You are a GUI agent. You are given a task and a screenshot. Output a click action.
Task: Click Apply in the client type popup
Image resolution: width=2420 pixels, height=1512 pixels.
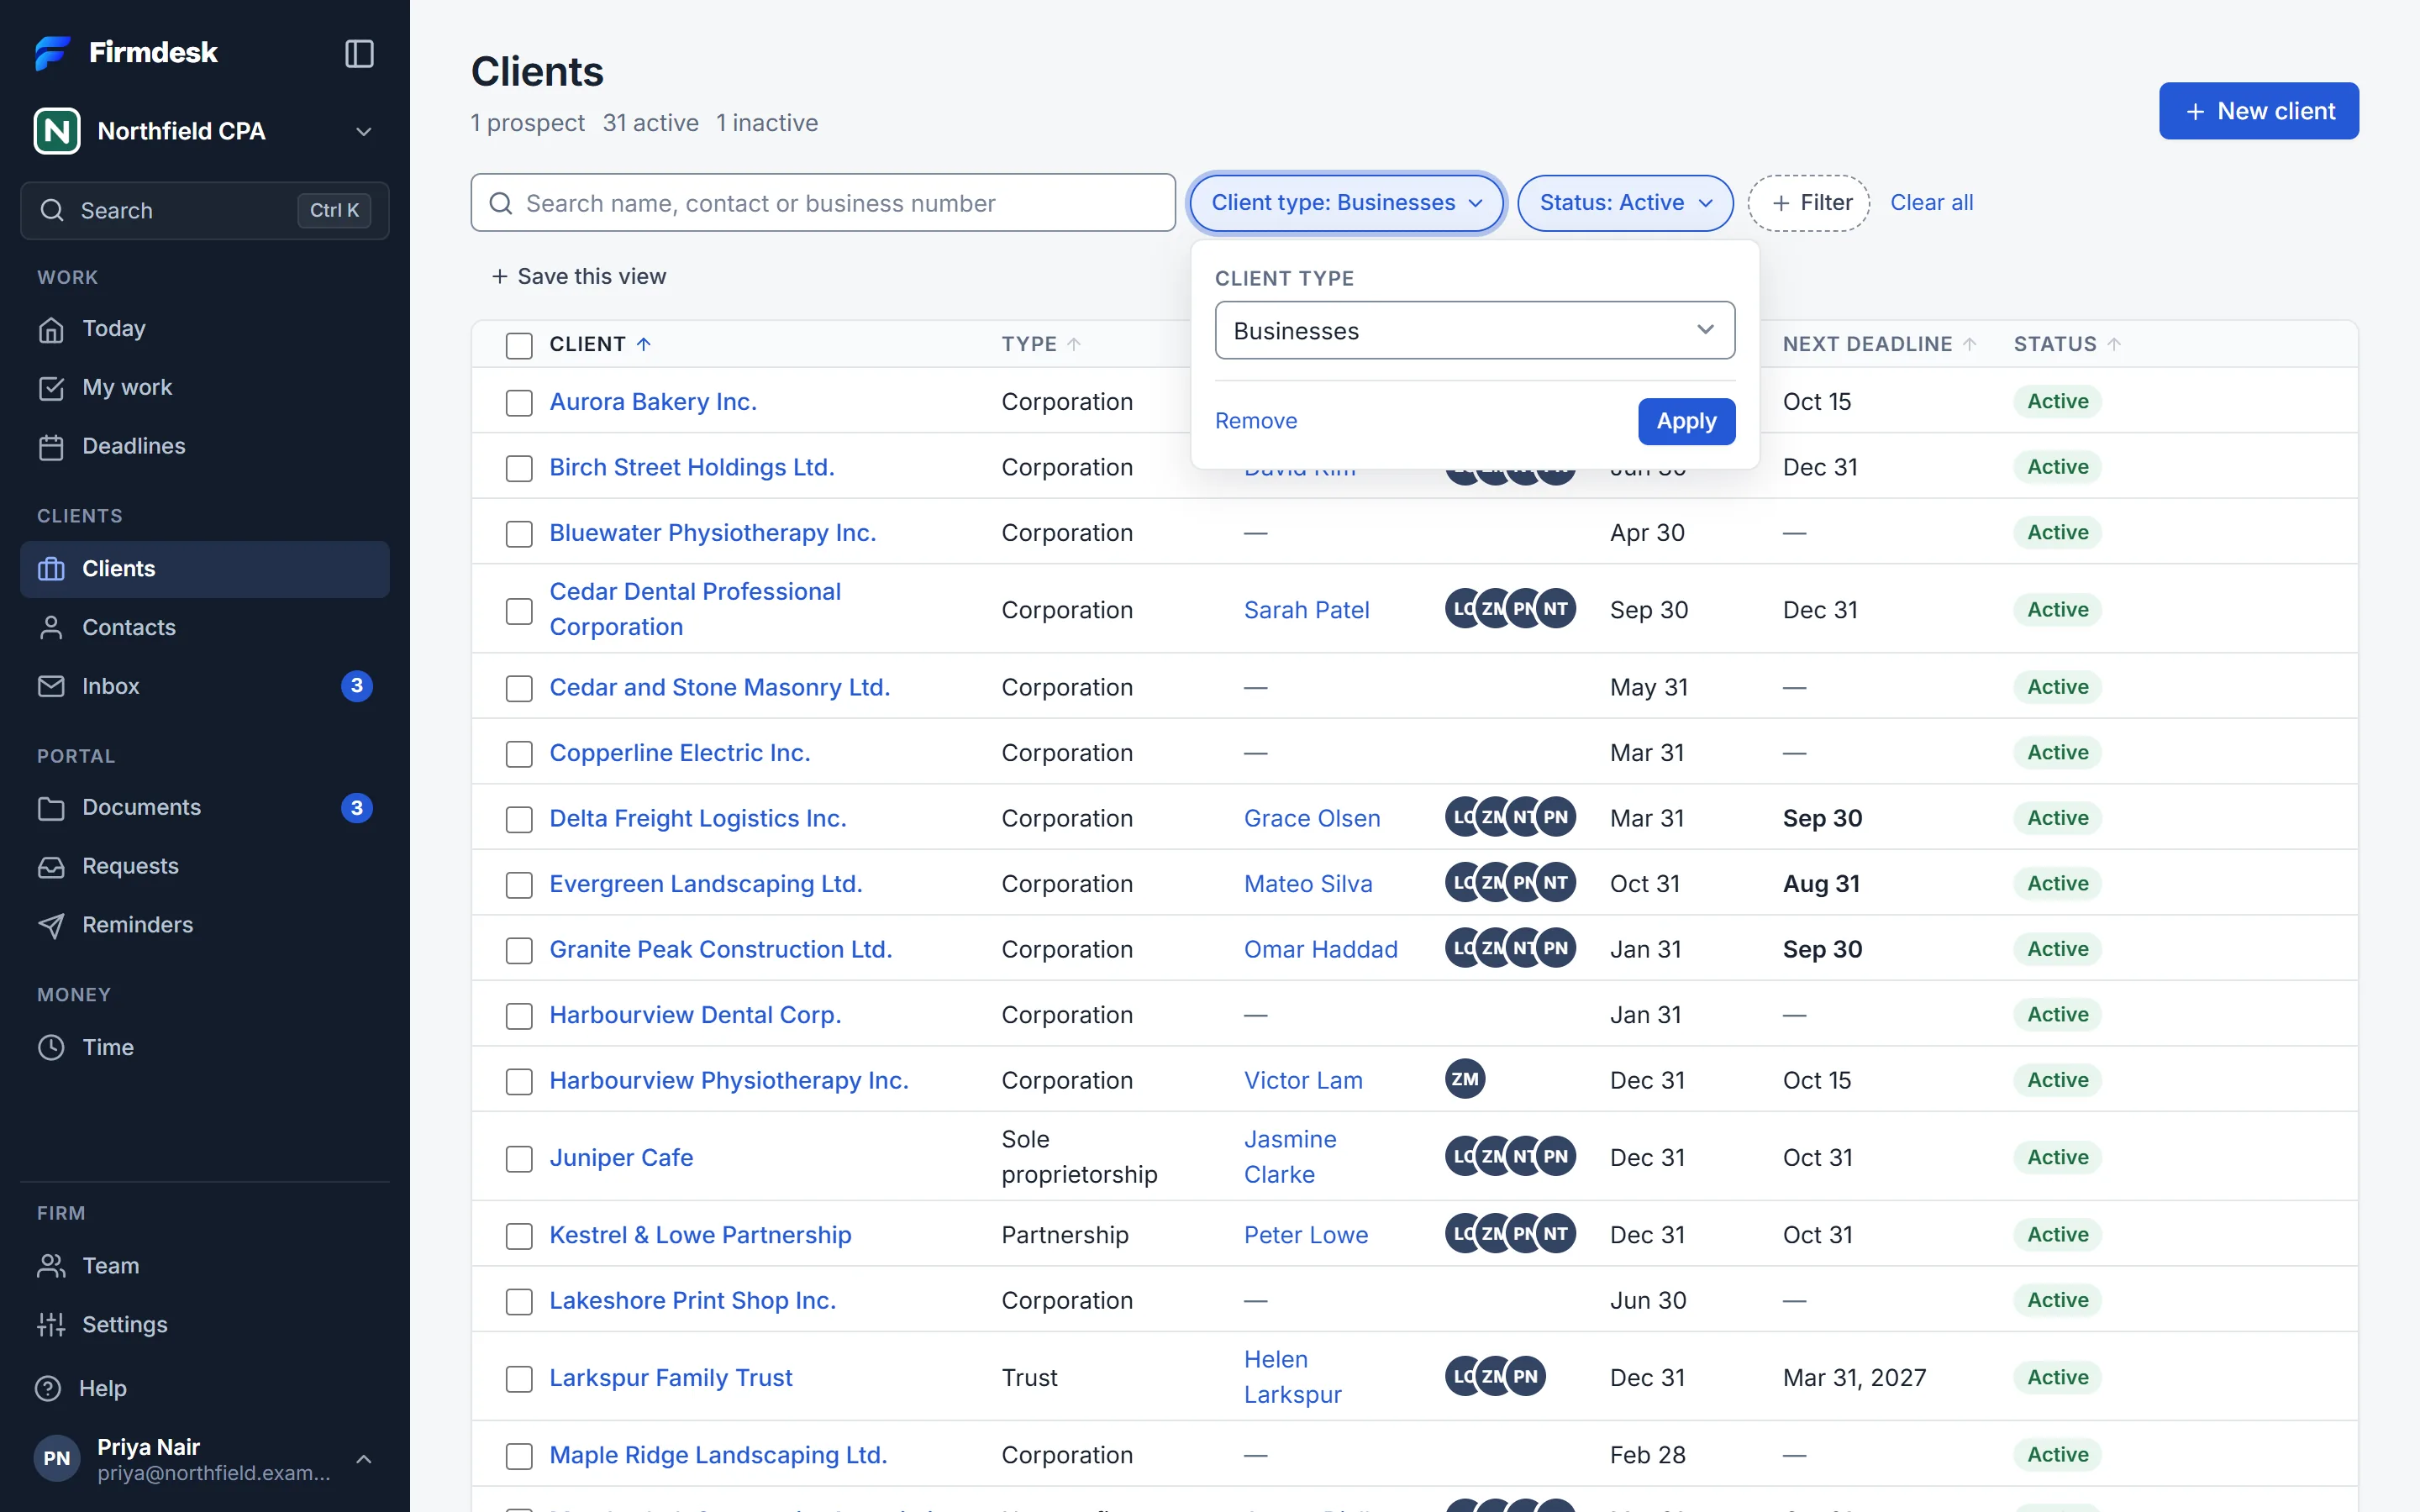[1686, 421]
